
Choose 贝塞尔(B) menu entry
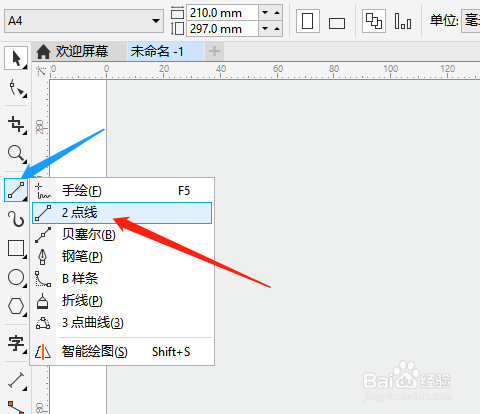(x=122, y=235)
